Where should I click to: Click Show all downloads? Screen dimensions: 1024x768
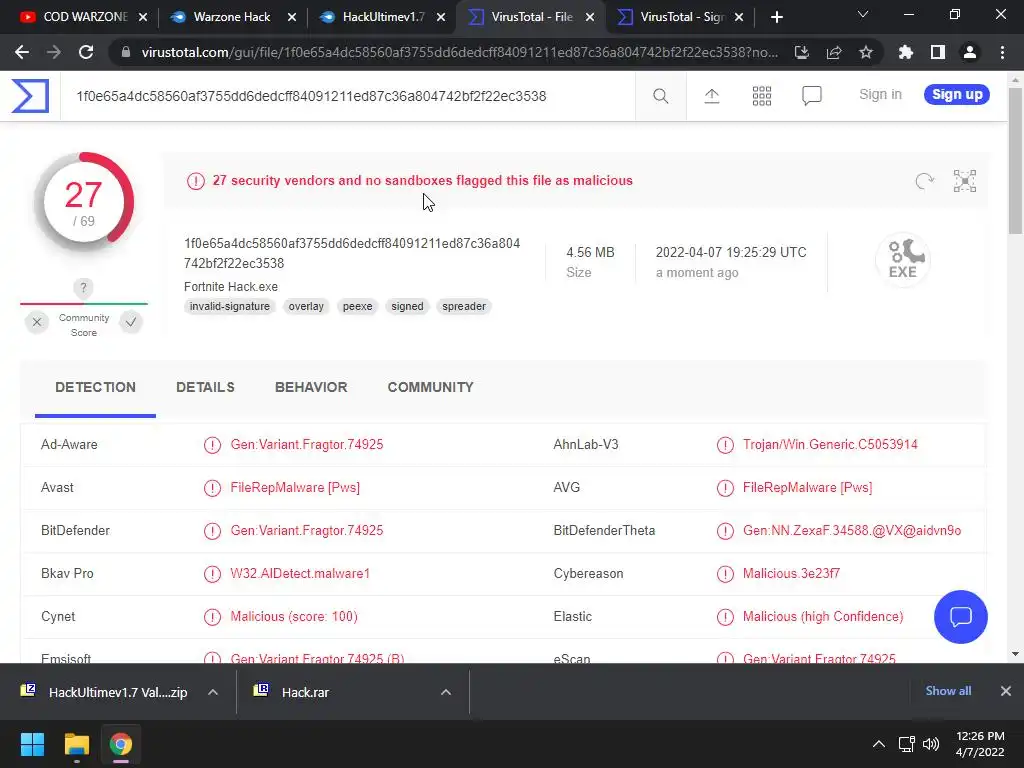[948, 691]
